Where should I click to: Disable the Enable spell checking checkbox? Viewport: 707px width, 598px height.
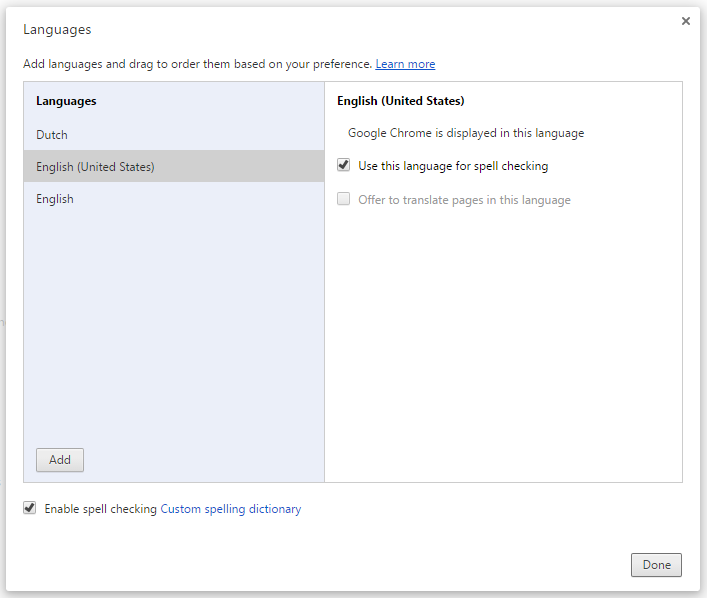pyautogui.click(x=30, y=509)
